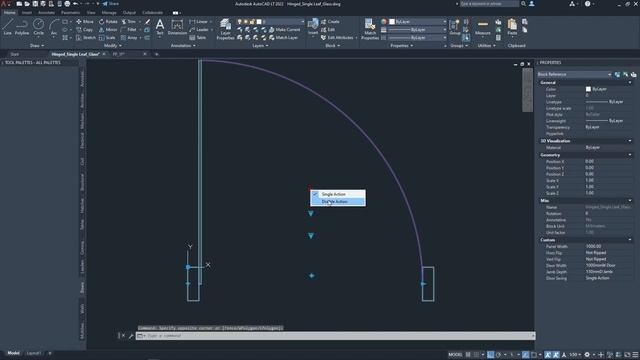Click the Match Properties tool
640x360 pixels.
tap(370, 29)
